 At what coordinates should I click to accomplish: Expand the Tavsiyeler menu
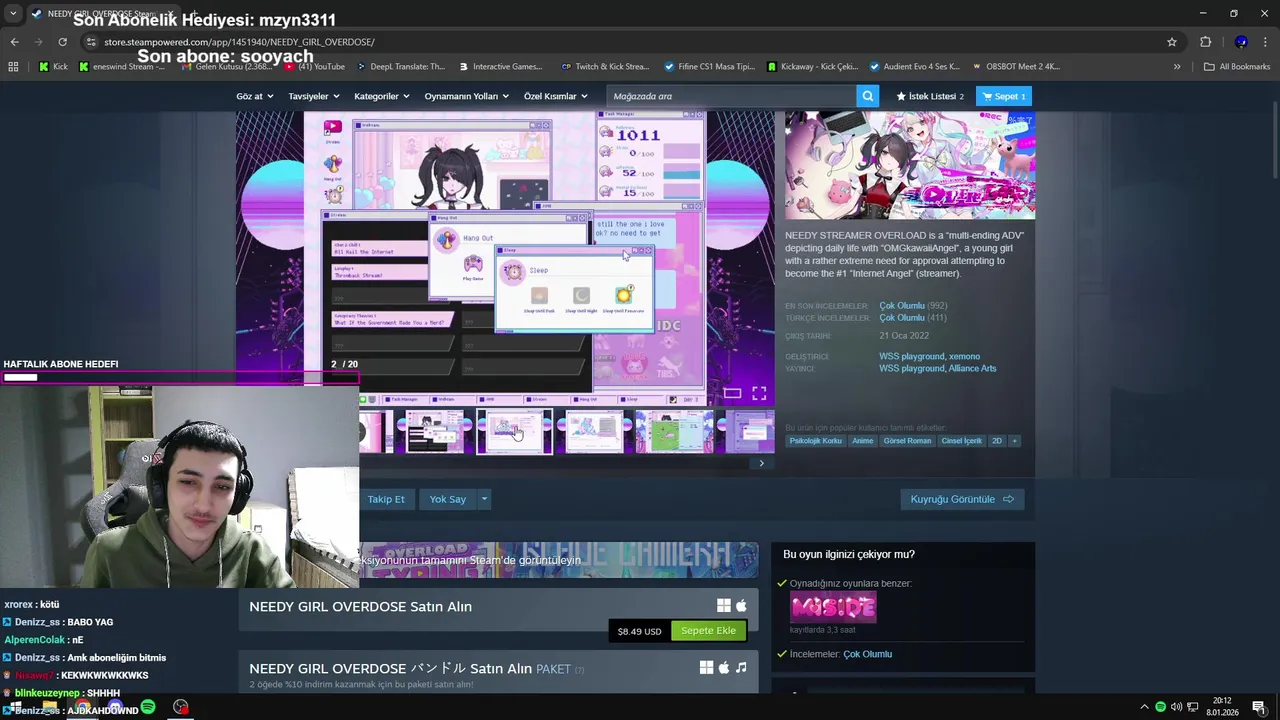click(314, 96)
